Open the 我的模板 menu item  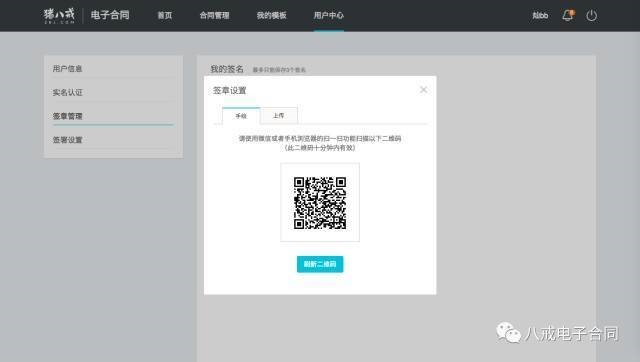point(271,16)
